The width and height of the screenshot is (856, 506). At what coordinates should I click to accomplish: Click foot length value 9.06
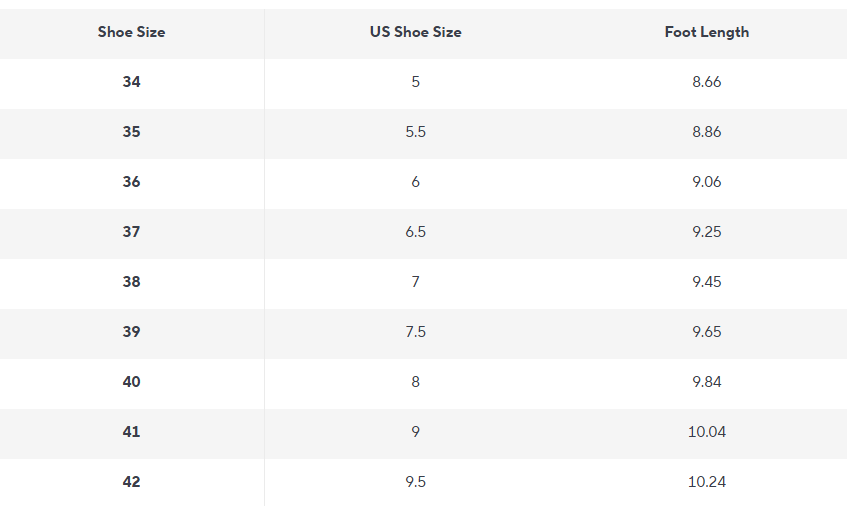pos(706,182)
